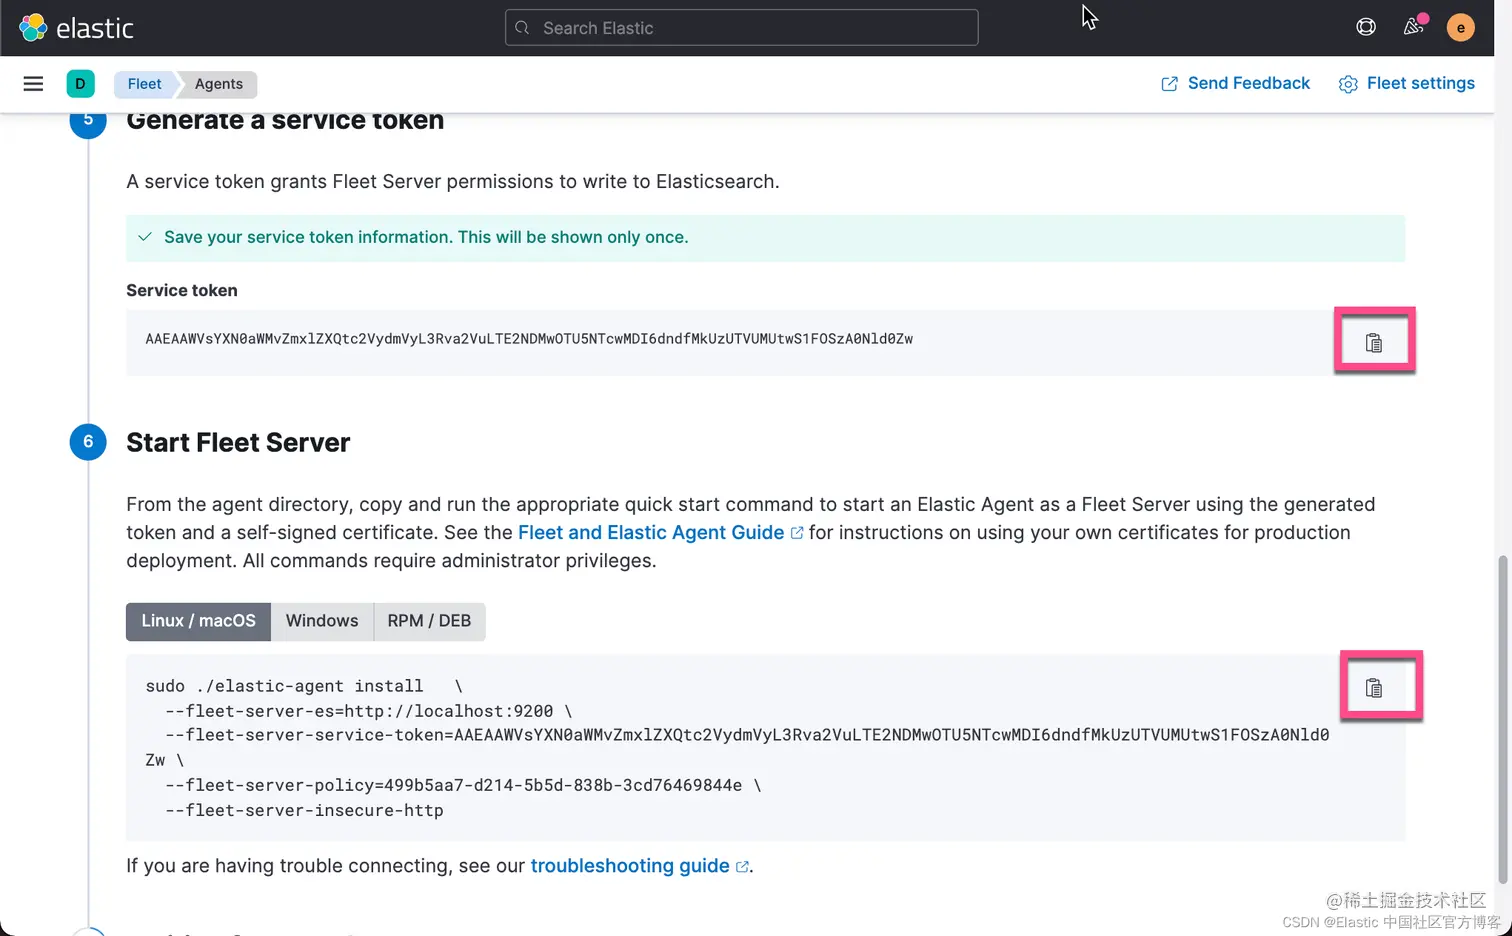Click the Search Elastic input field
Viewport: 1512px width, 936px height.
741,28
